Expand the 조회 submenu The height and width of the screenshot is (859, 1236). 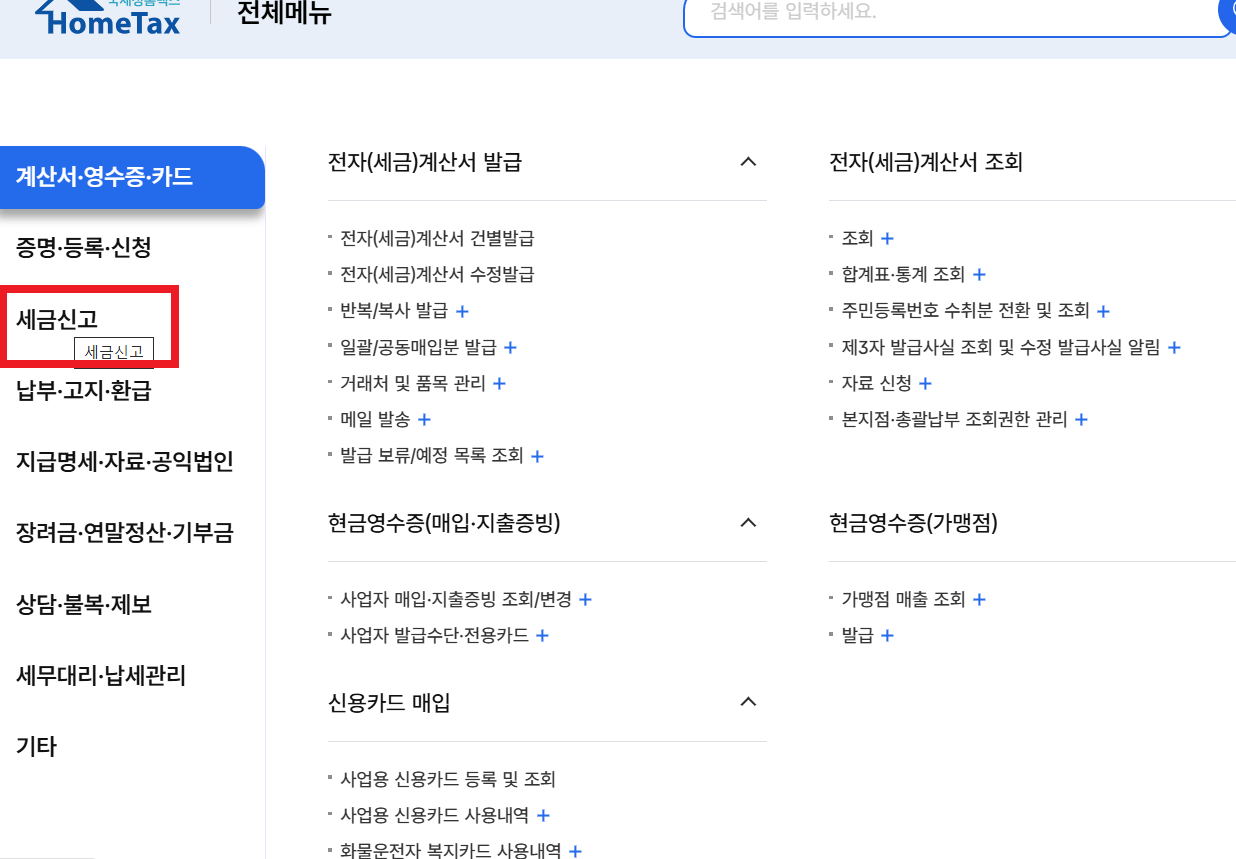click(x=887, y=238)
